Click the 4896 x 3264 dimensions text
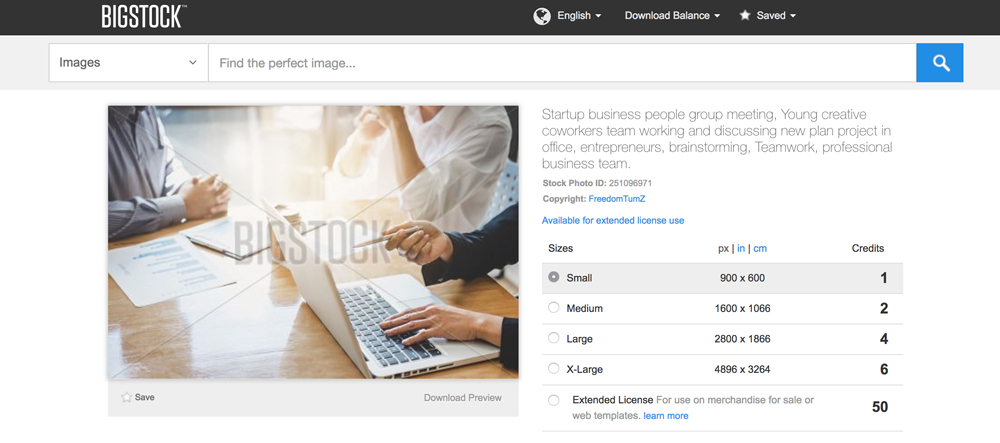 point(742,370)
